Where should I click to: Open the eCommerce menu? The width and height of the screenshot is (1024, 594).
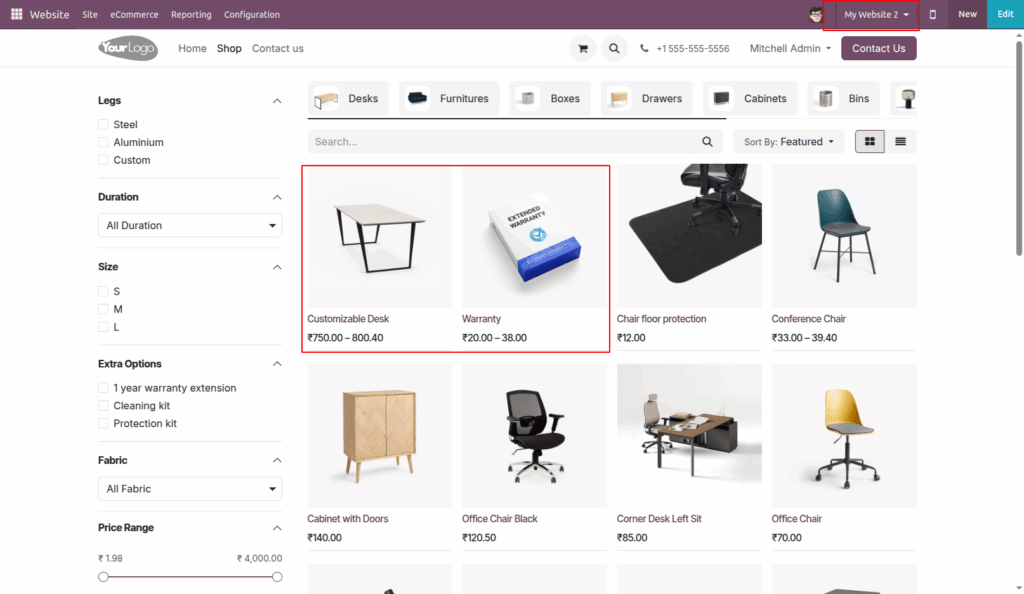[134, 14]
